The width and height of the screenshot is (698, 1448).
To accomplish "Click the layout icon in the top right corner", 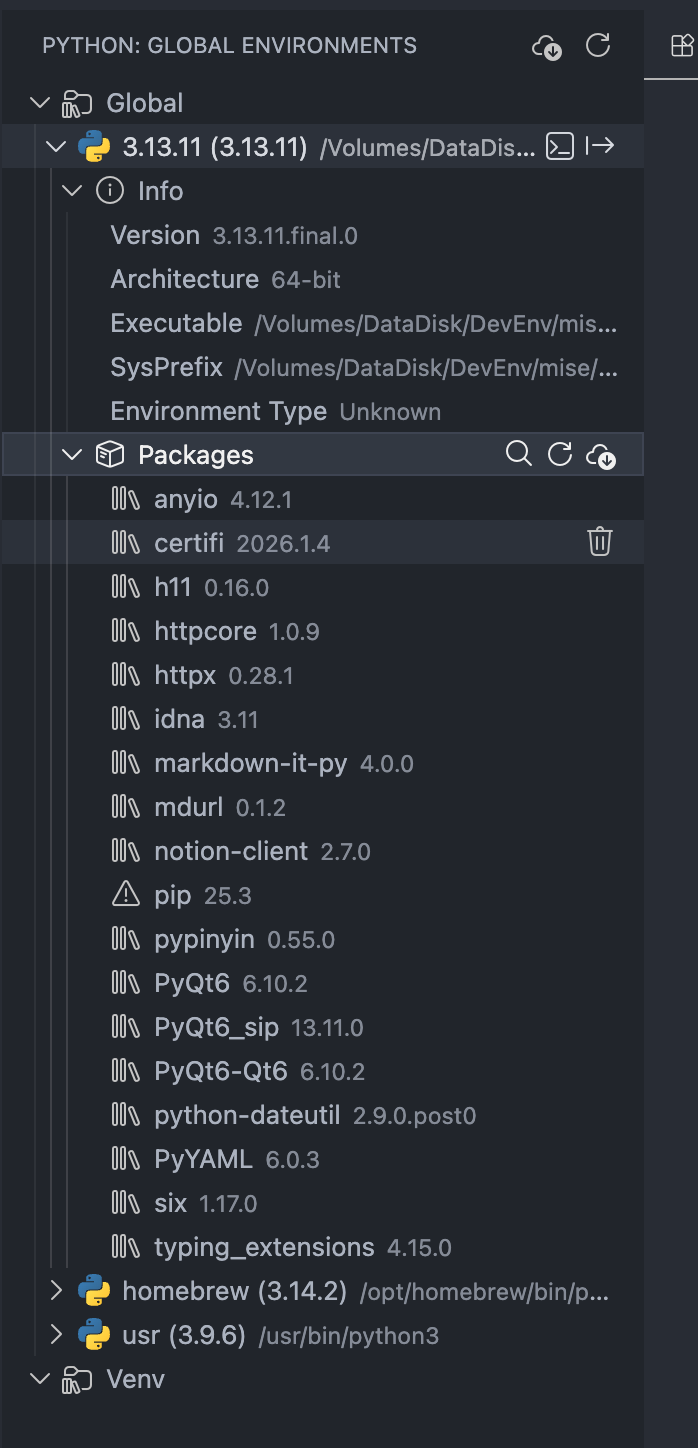I will [681, 46].
